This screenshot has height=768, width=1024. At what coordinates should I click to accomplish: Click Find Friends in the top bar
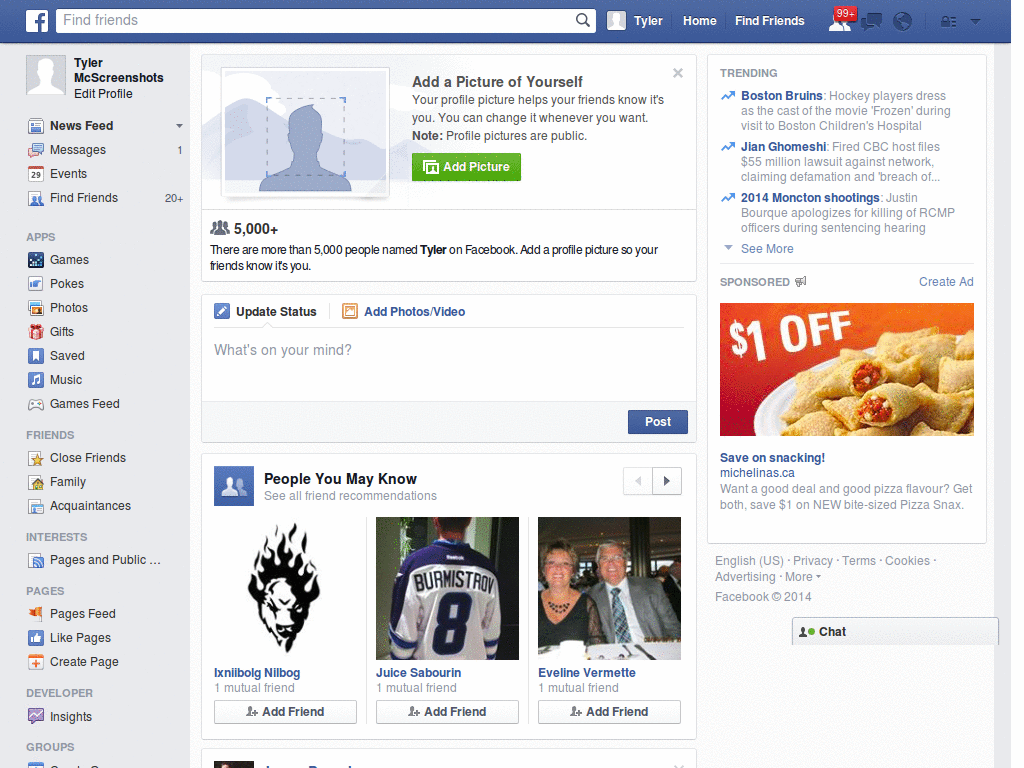(x=769, y=21)
